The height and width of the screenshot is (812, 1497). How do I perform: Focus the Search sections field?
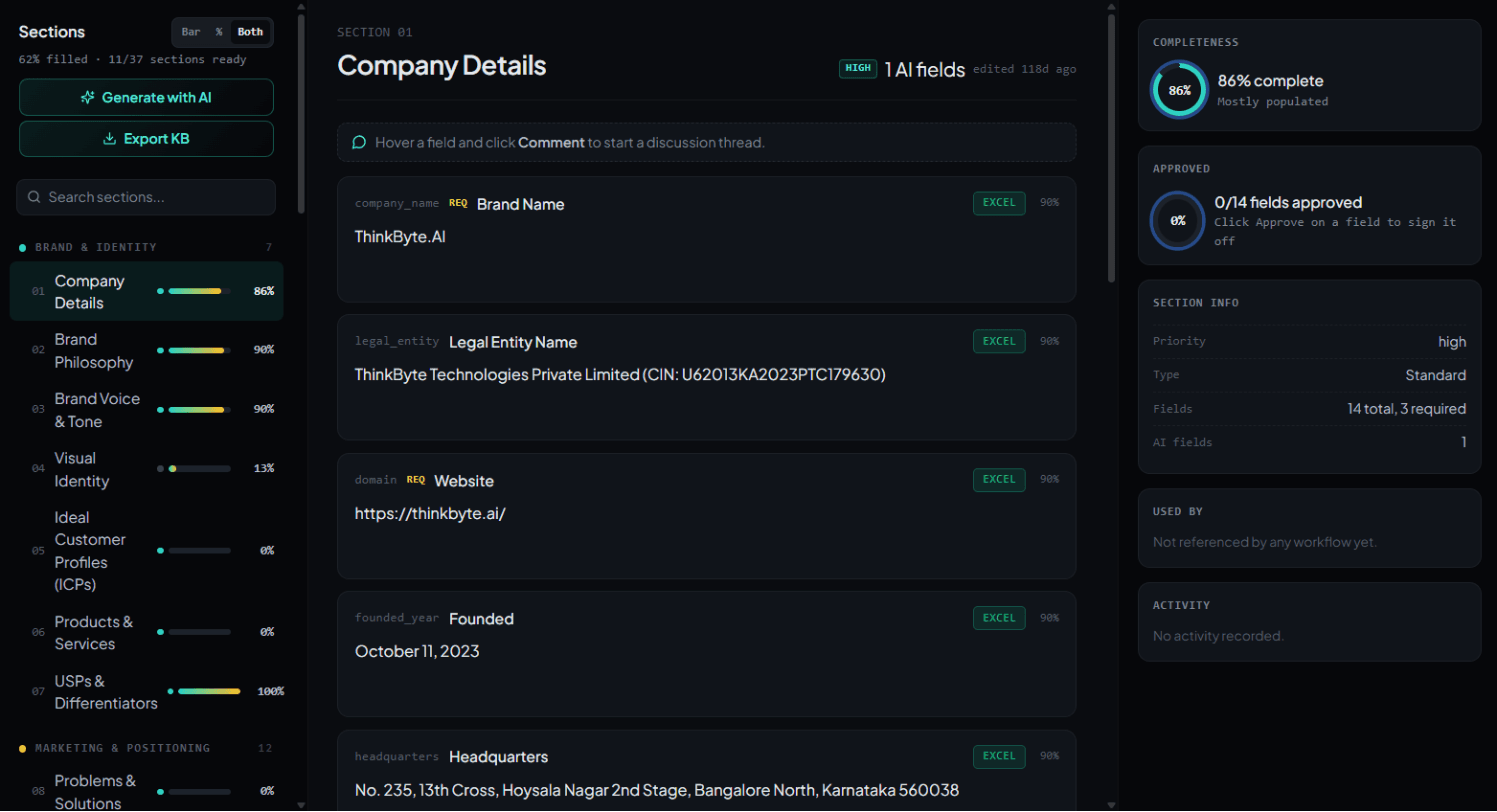[146, 197]
